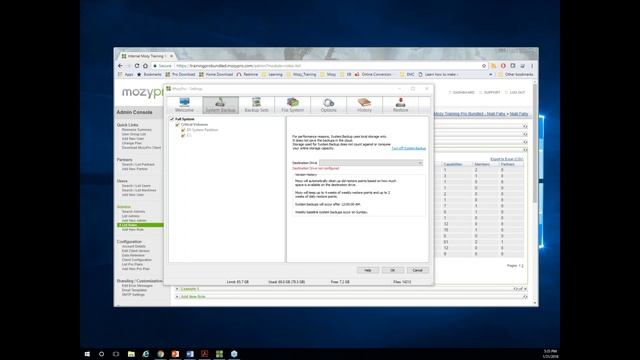Viewport: 640px width, 360px height.
Task: Open Adobe Acrobat from the taskbar
Action: 204,354
